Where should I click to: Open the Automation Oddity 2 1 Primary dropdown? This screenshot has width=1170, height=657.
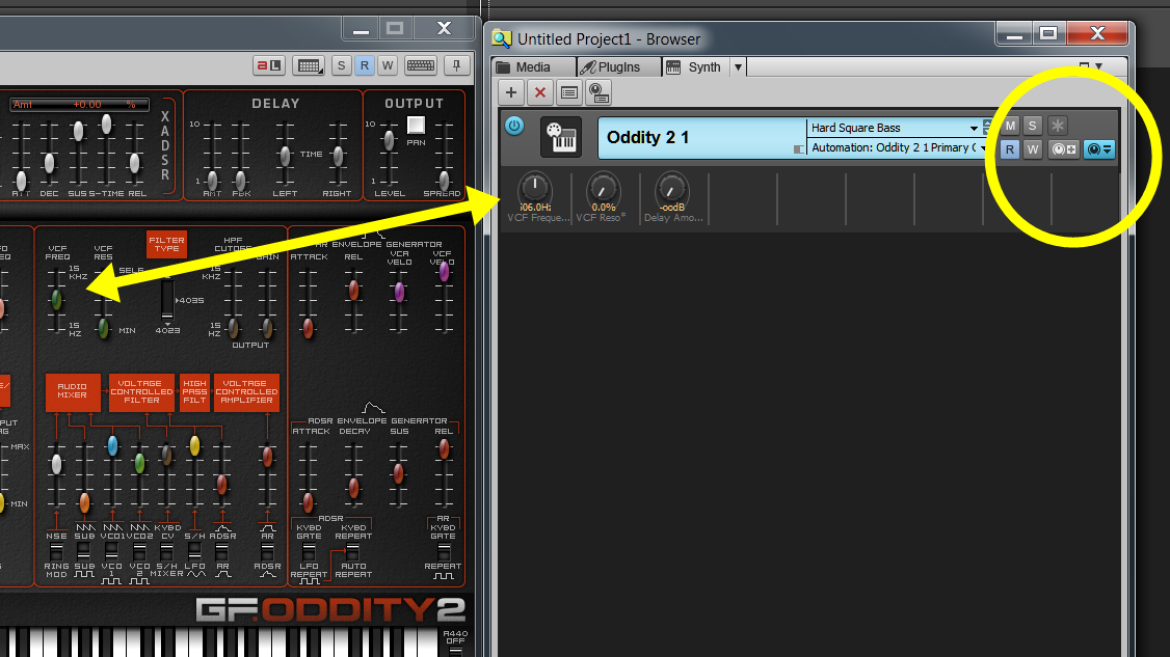click(x=983, y=148)
